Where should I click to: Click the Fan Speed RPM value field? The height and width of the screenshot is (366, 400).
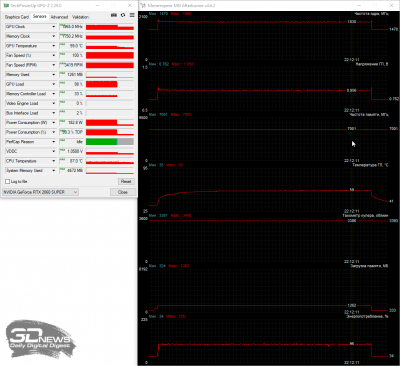click(71, 65)
